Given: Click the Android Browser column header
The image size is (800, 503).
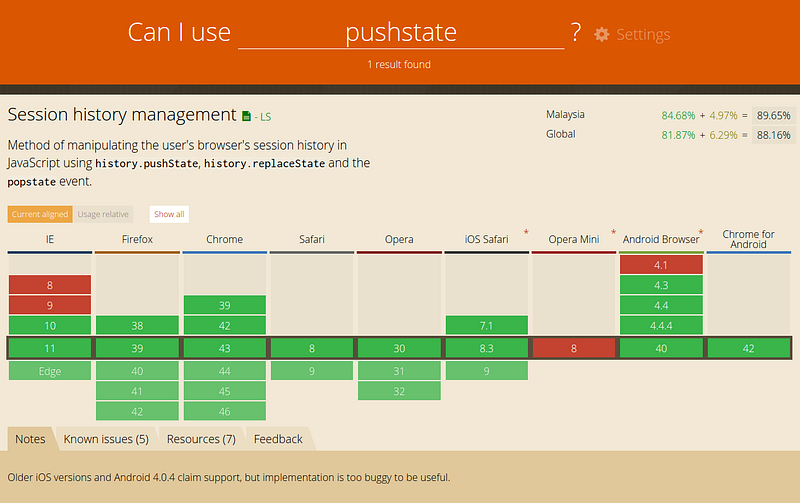Looking at the screenshot, I should (x=661, y=239).
